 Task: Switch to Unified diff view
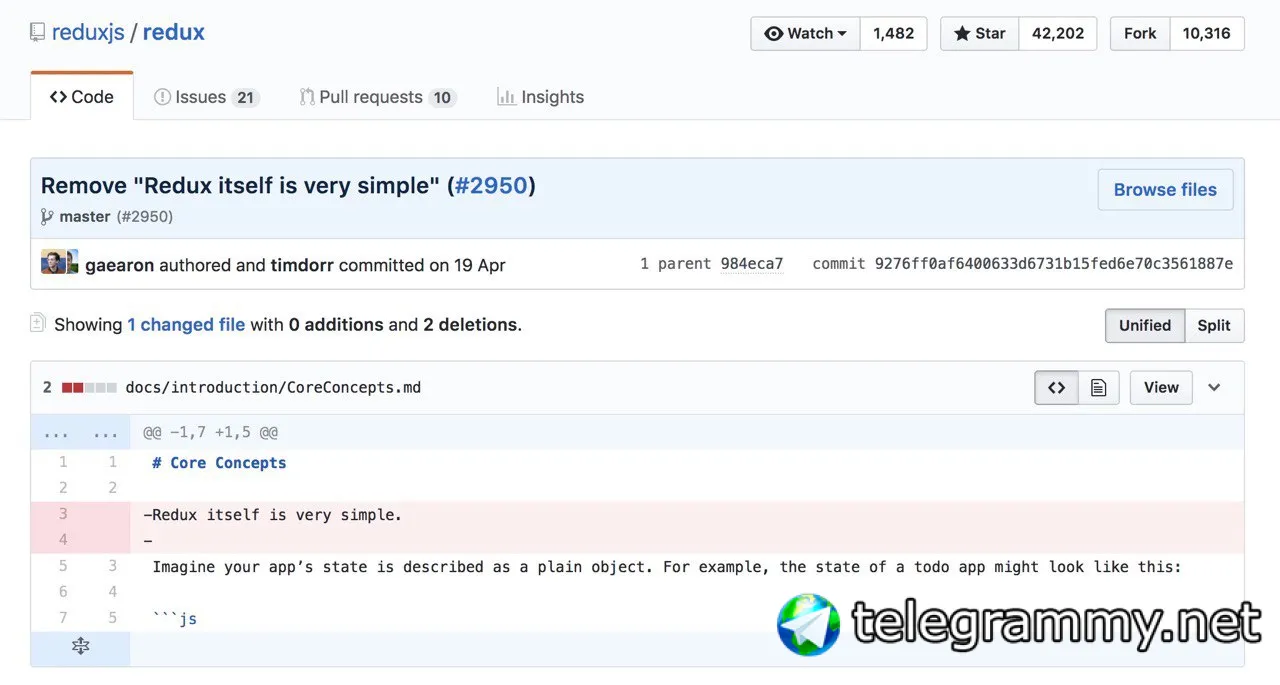coord(1144,325)
